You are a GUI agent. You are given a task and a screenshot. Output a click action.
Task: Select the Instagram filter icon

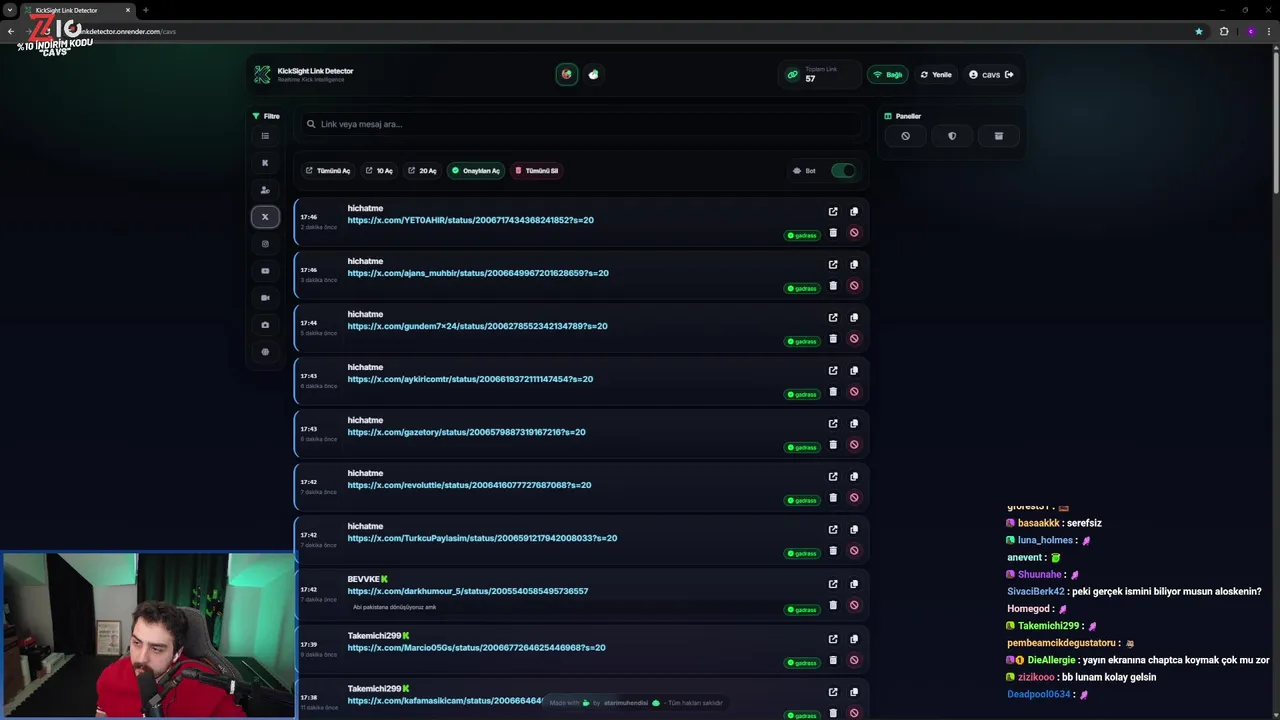265,244
